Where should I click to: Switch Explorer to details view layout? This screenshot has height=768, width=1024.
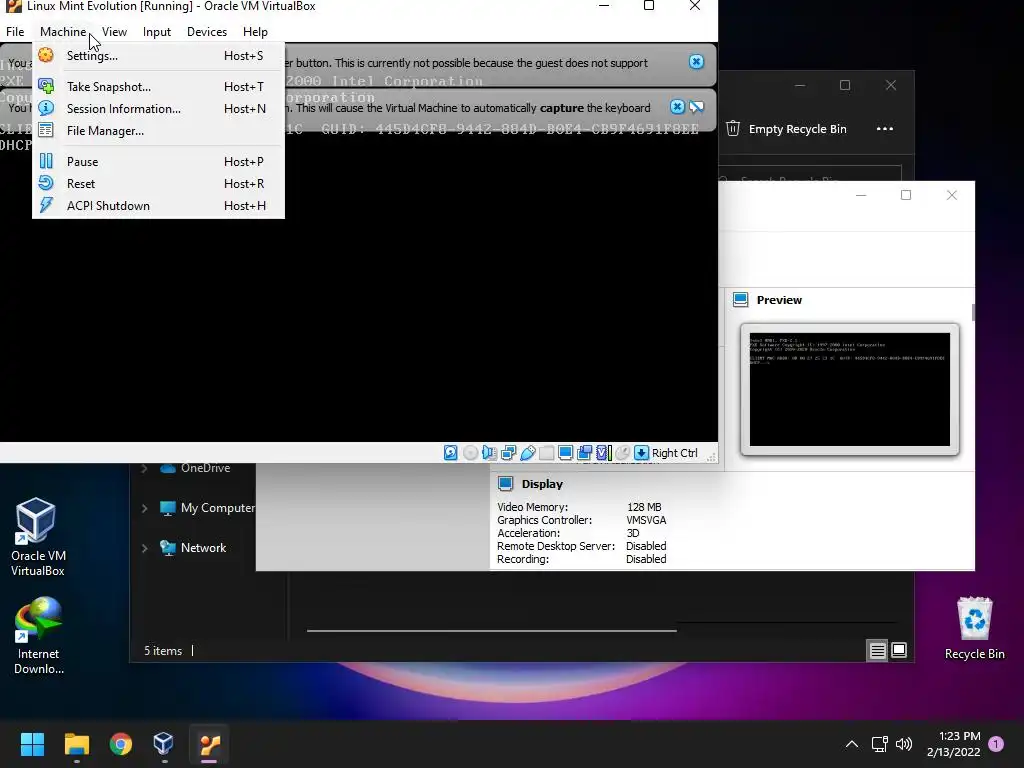point(877,650)
